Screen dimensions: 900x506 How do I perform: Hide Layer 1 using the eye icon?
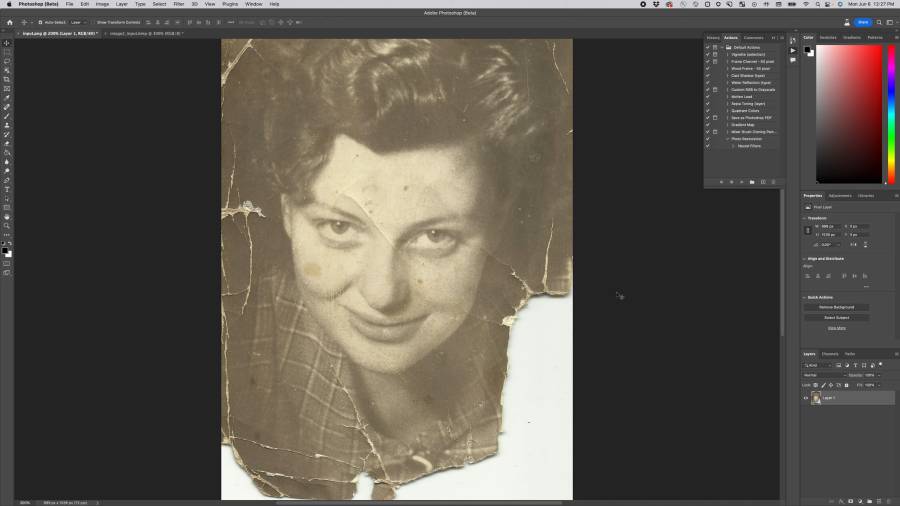[x=806, y=398]
